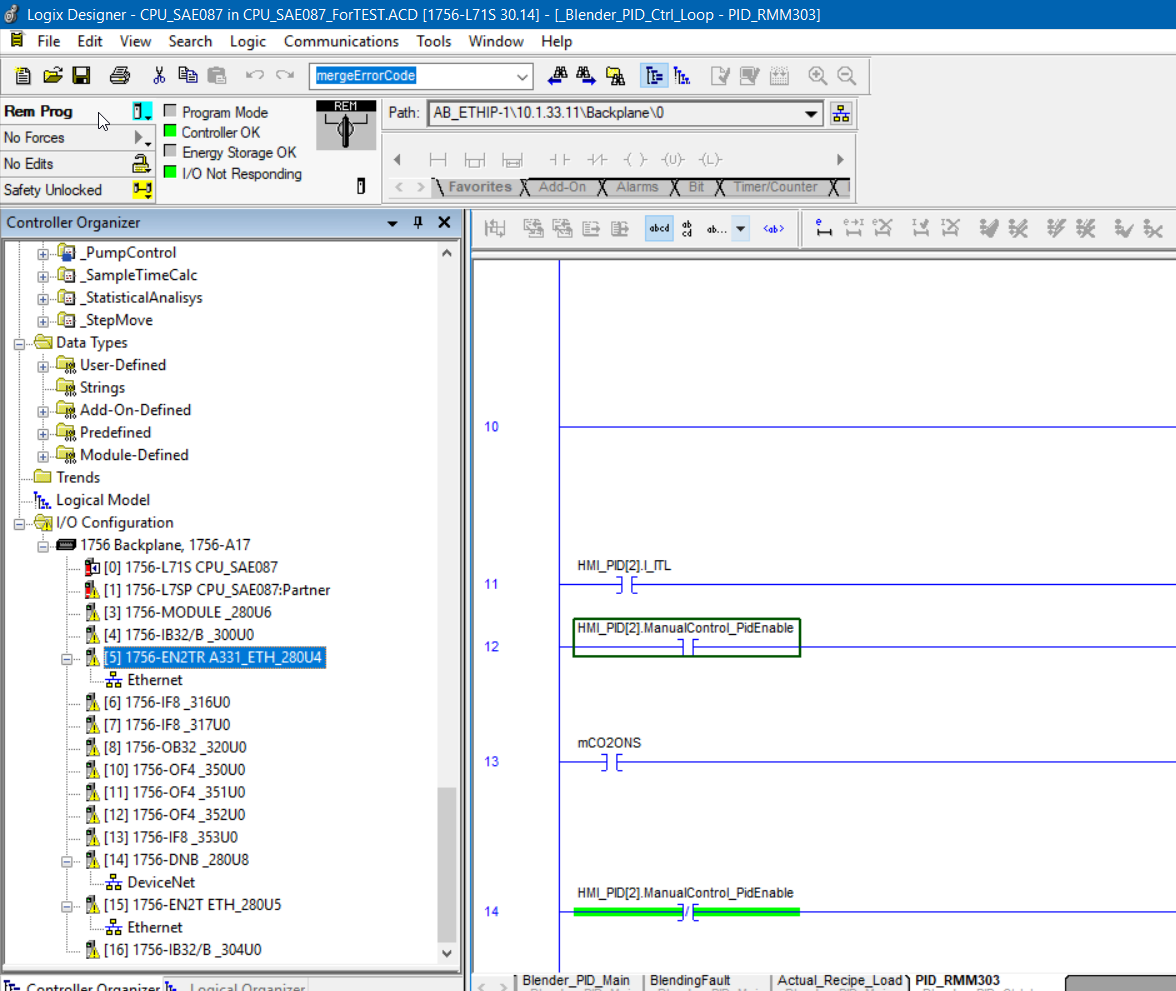Toggle the Logical Organizer toolbar icon
The image size is (1176, 991).
pos(682,76)
